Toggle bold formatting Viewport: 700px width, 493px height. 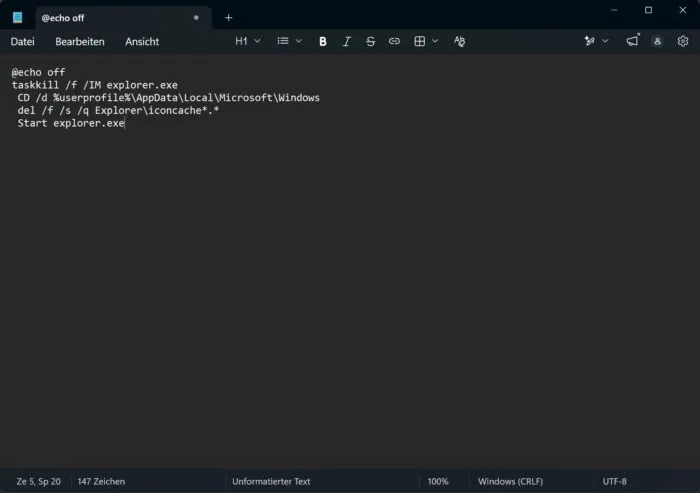point(323,42)
